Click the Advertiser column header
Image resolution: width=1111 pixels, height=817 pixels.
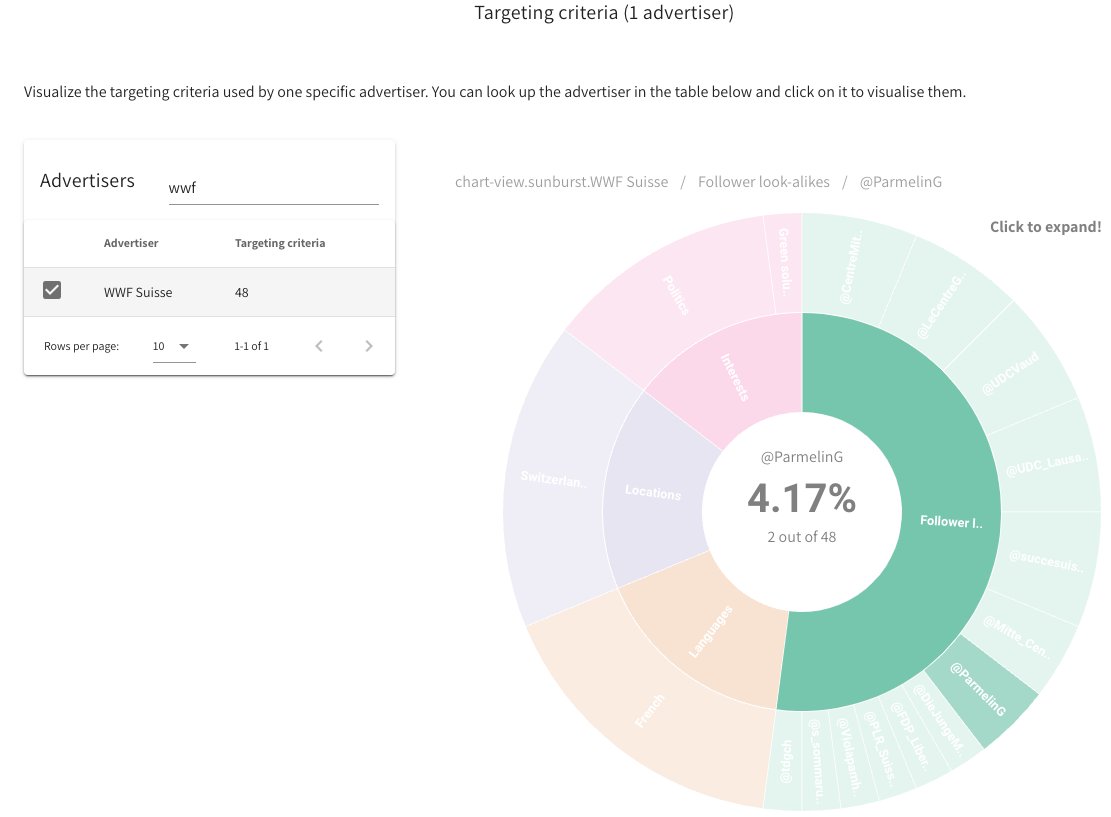click(131, 243)
